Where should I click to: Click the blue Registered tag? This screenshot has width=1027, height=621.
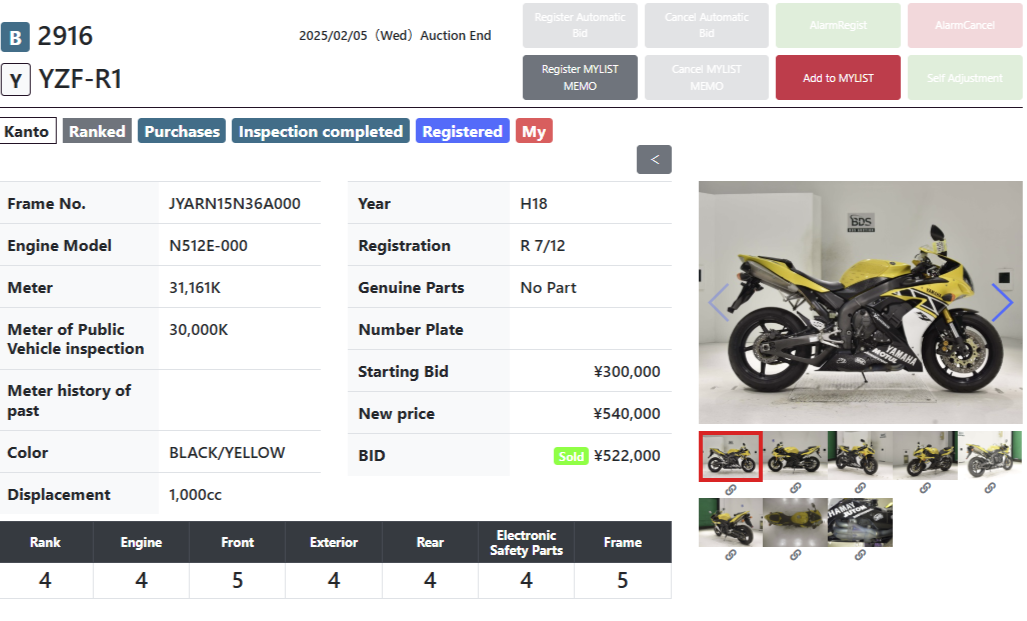pos(462,132)
